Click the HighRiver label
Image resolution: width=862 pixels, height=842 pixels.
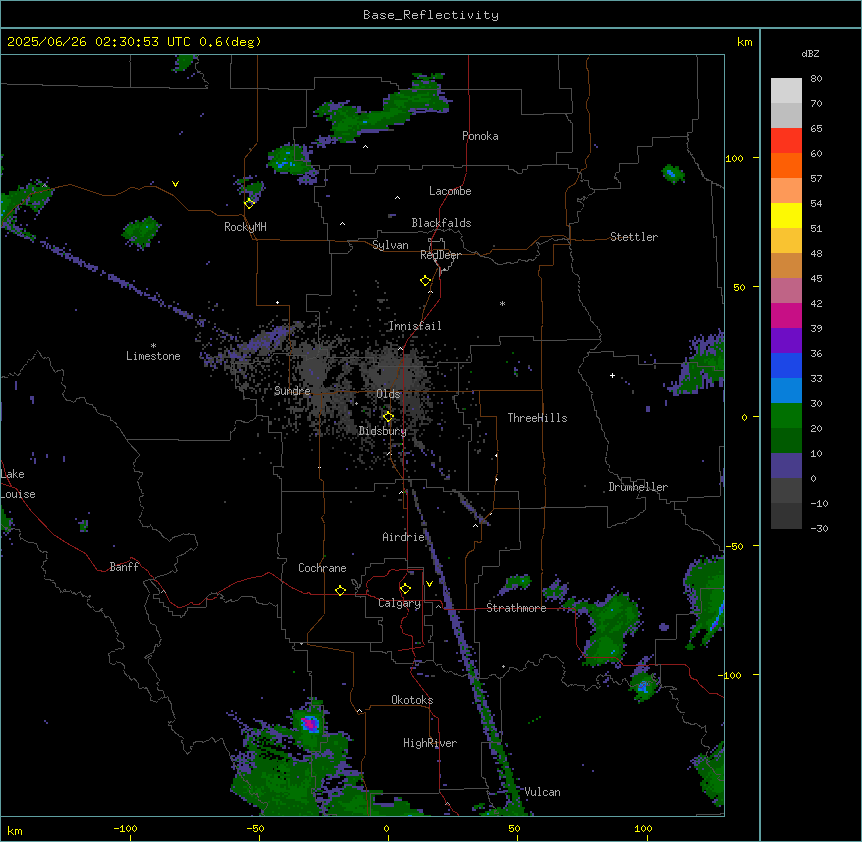point(430,743)
